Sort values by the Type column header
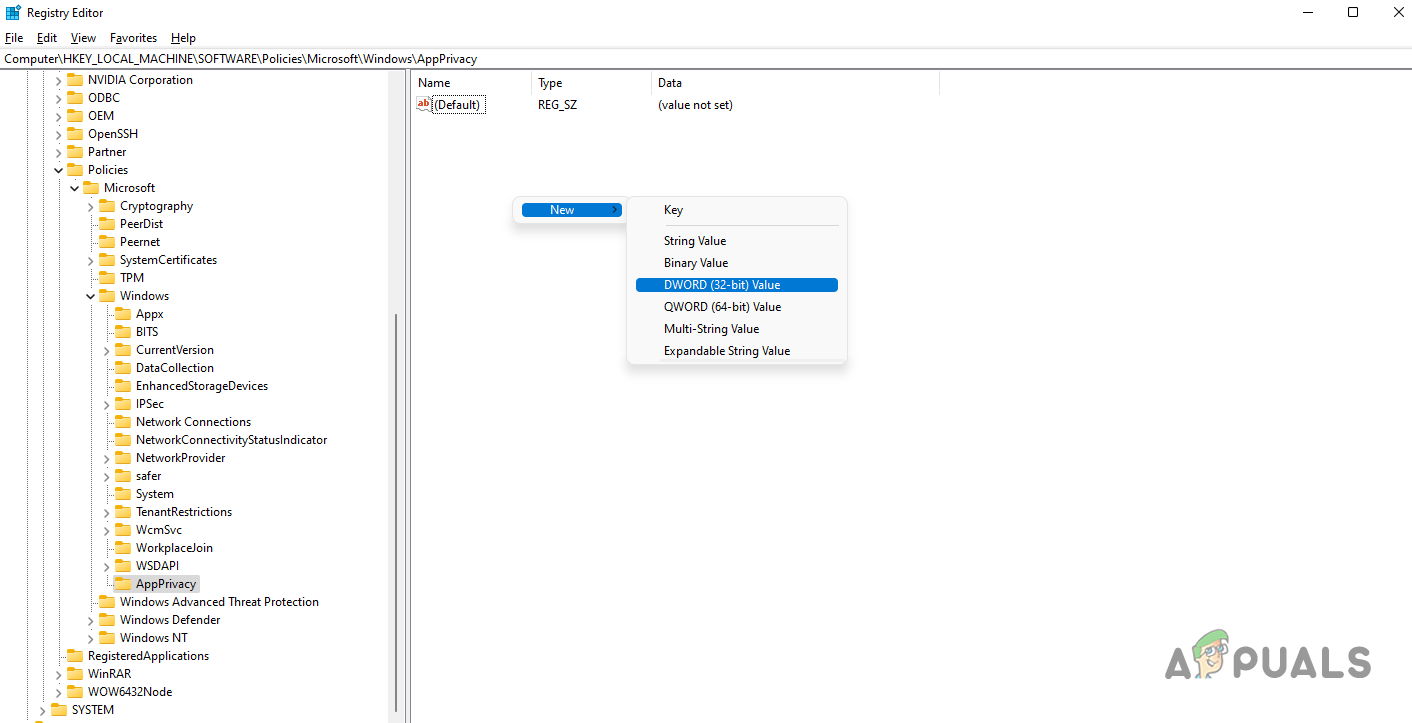 [x=592, y=83]
